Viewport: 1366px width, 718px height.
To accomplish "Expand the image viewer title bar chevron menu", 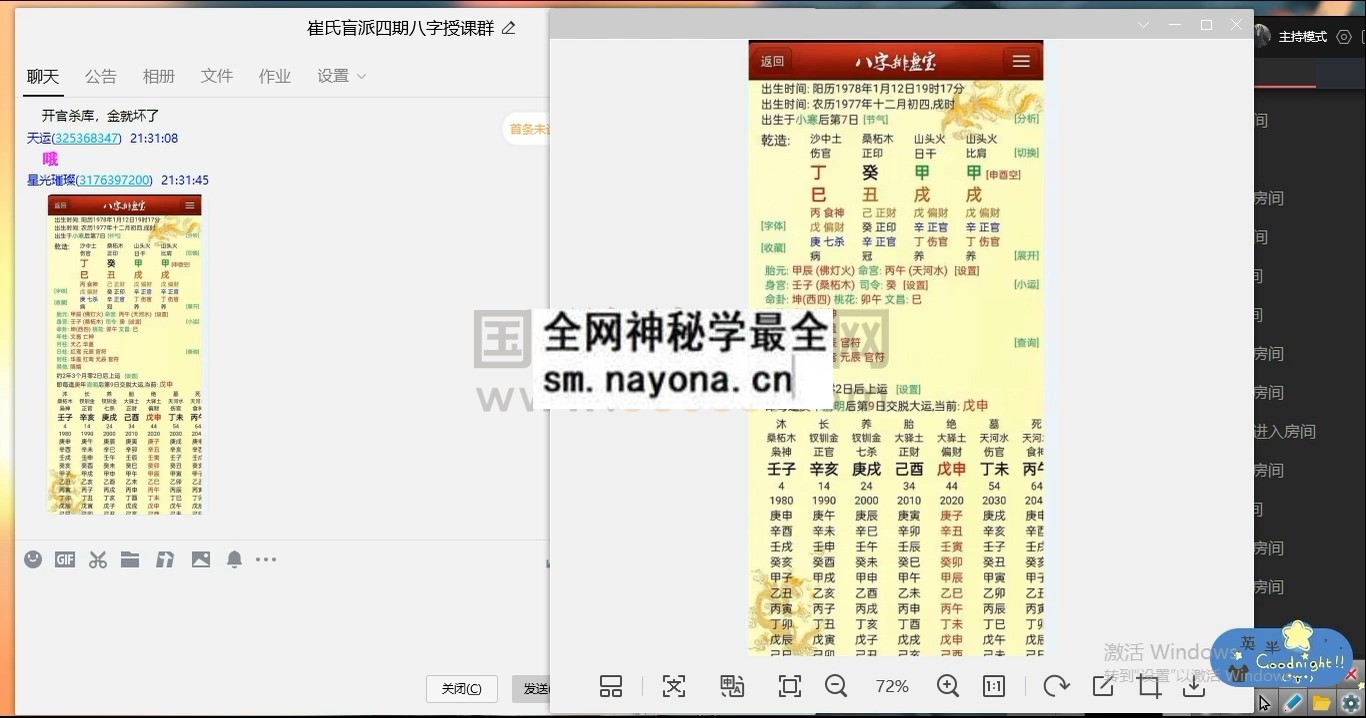I will pos(1144,25).
